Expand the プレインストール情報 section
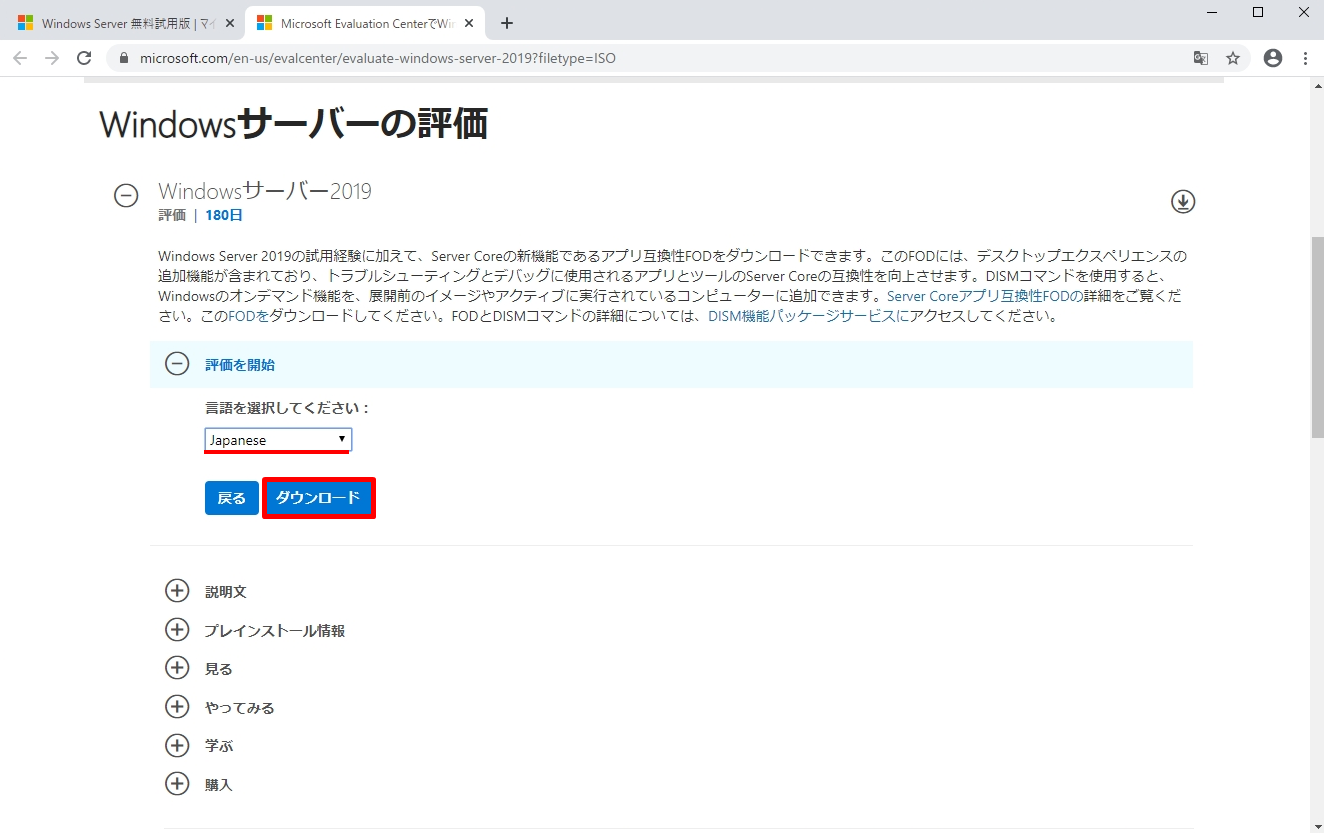The image size is (1324, 833). point(177,630)
